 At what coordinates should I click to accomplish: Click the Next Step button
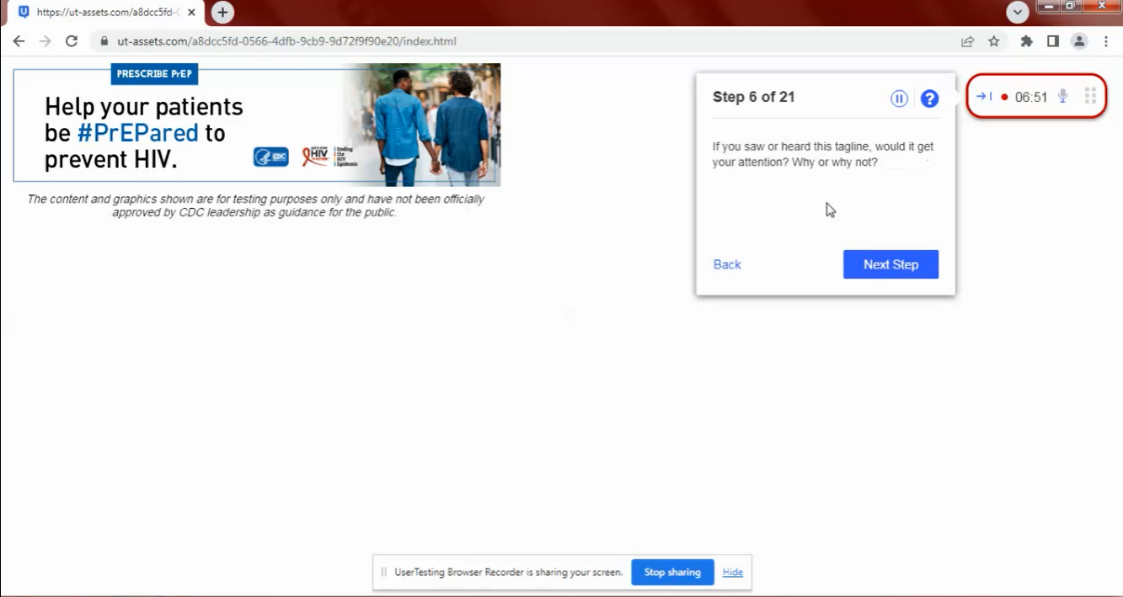click(x=890, y=264)
